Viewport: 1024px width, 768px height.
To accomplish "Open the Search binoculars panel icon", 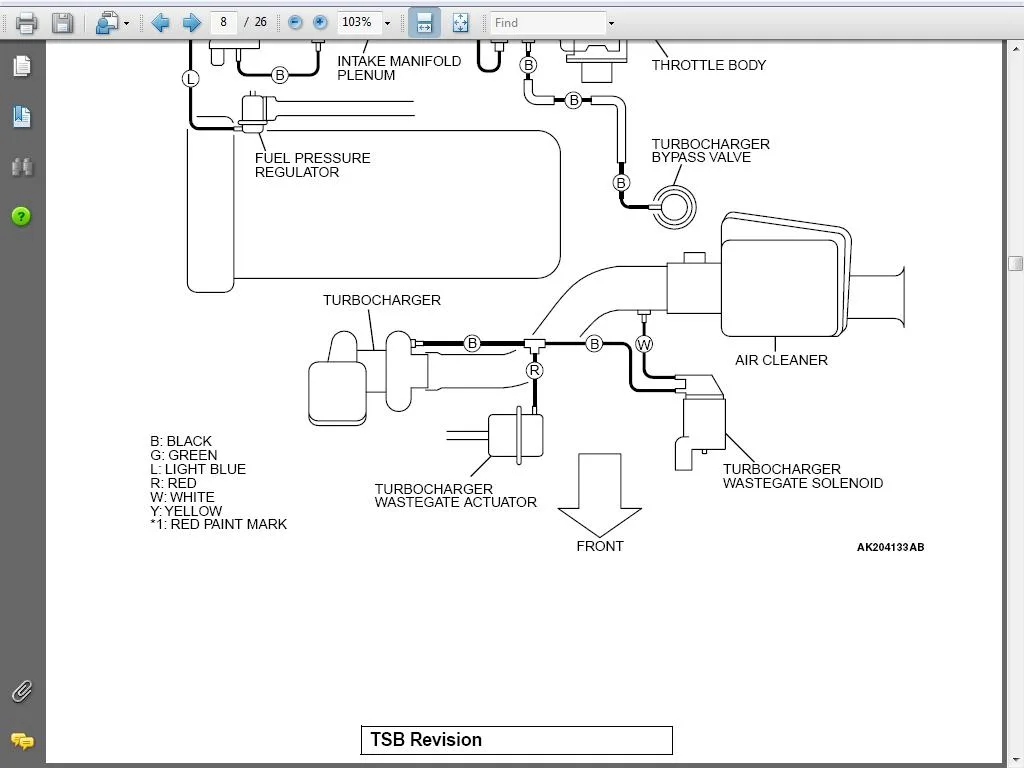I will coord(22,167).
